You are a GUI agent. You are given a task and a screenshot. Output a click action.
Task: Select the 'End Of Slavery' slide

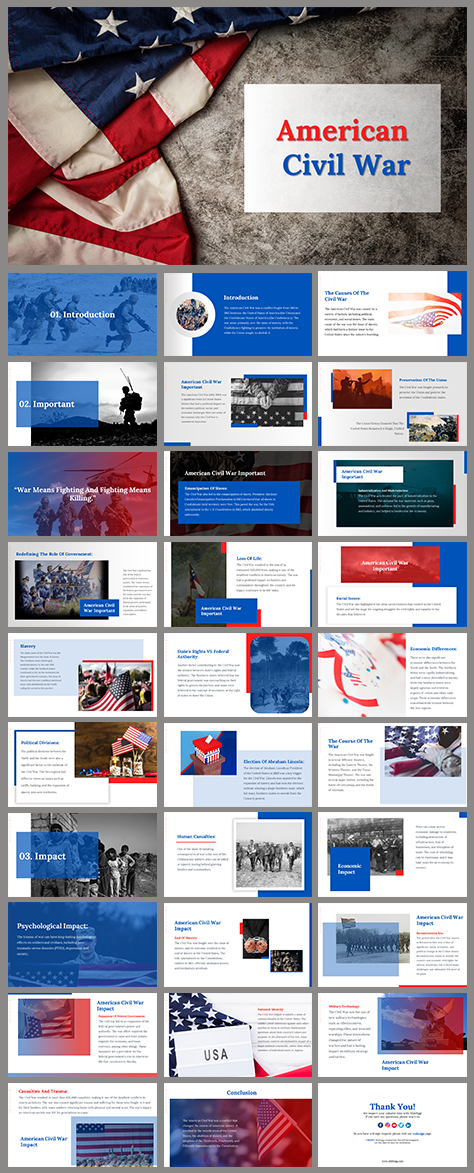[x=238, y=944]
